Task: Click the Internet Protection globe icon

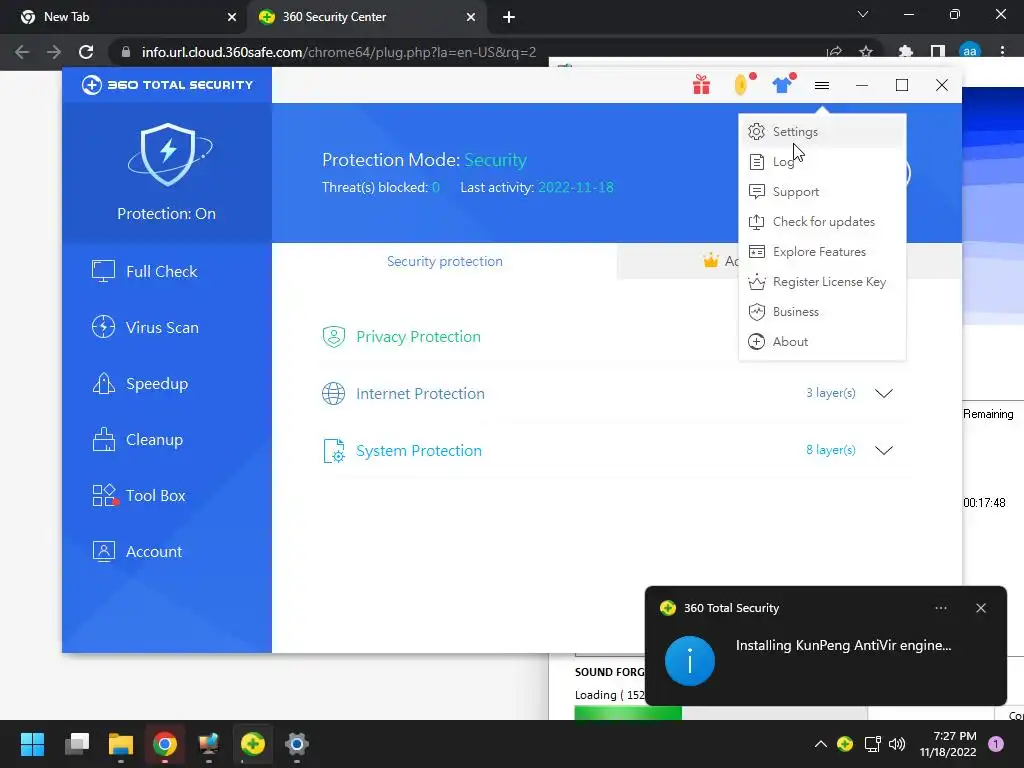Action: coord(334,393)
